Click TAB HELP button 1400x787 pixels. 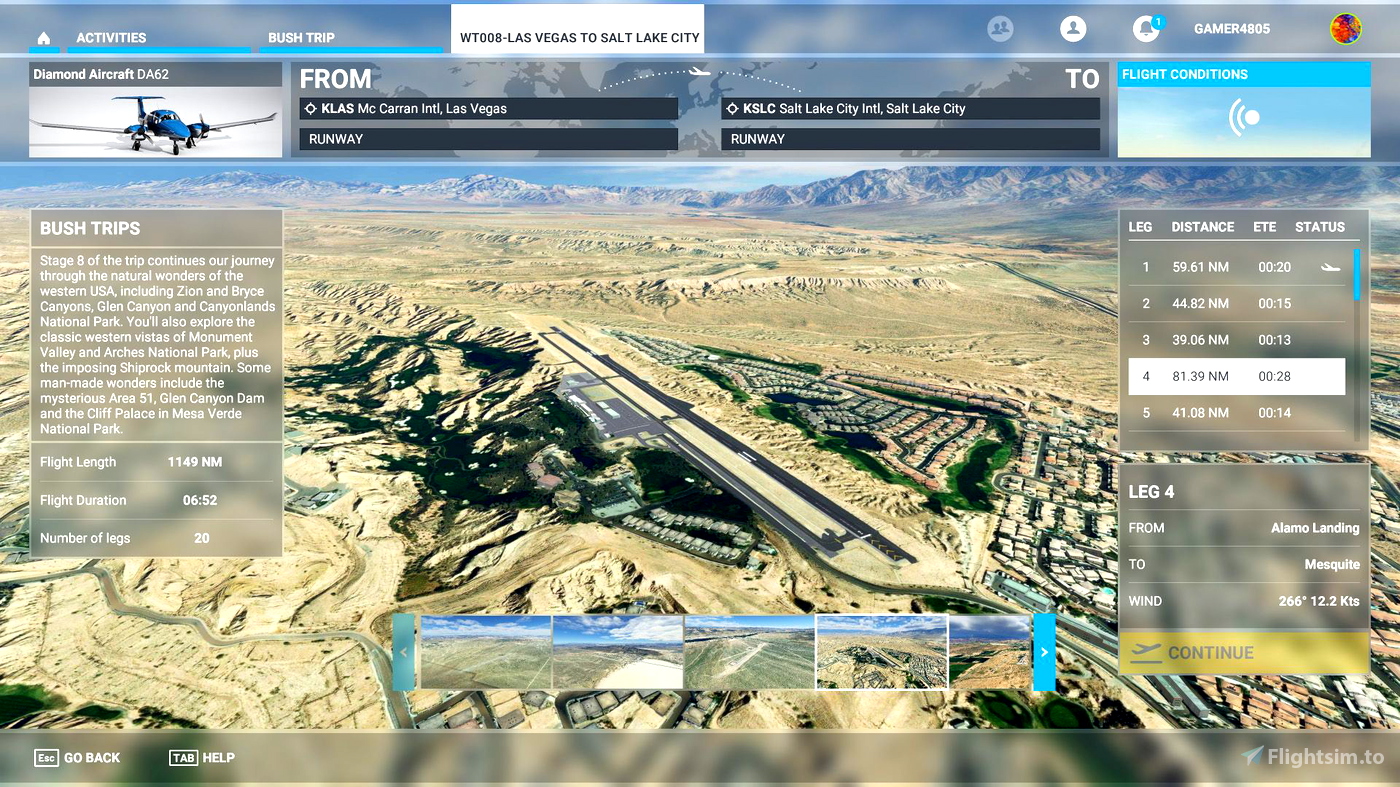[202, 758]
